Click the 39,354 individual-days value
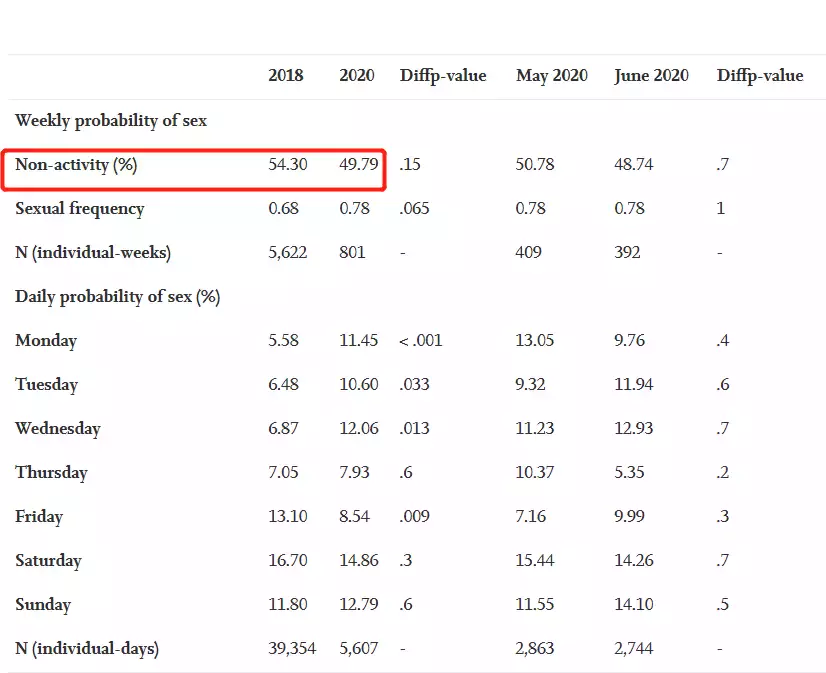The image size is (826, 673). [292, 649]
